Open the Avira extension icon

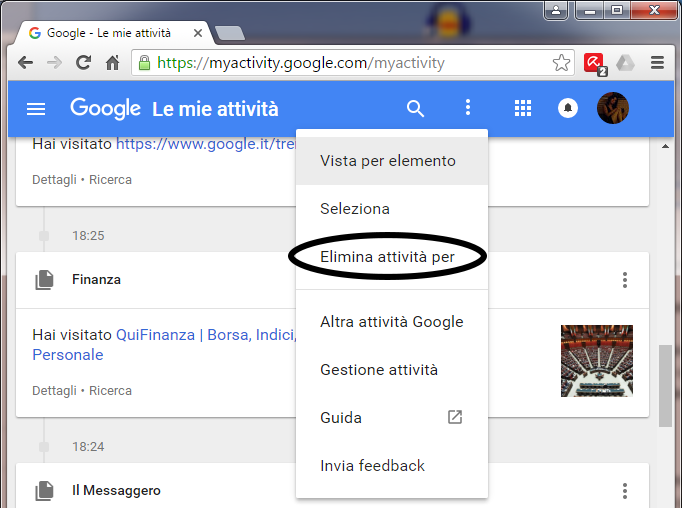click(x=595, y=64)
